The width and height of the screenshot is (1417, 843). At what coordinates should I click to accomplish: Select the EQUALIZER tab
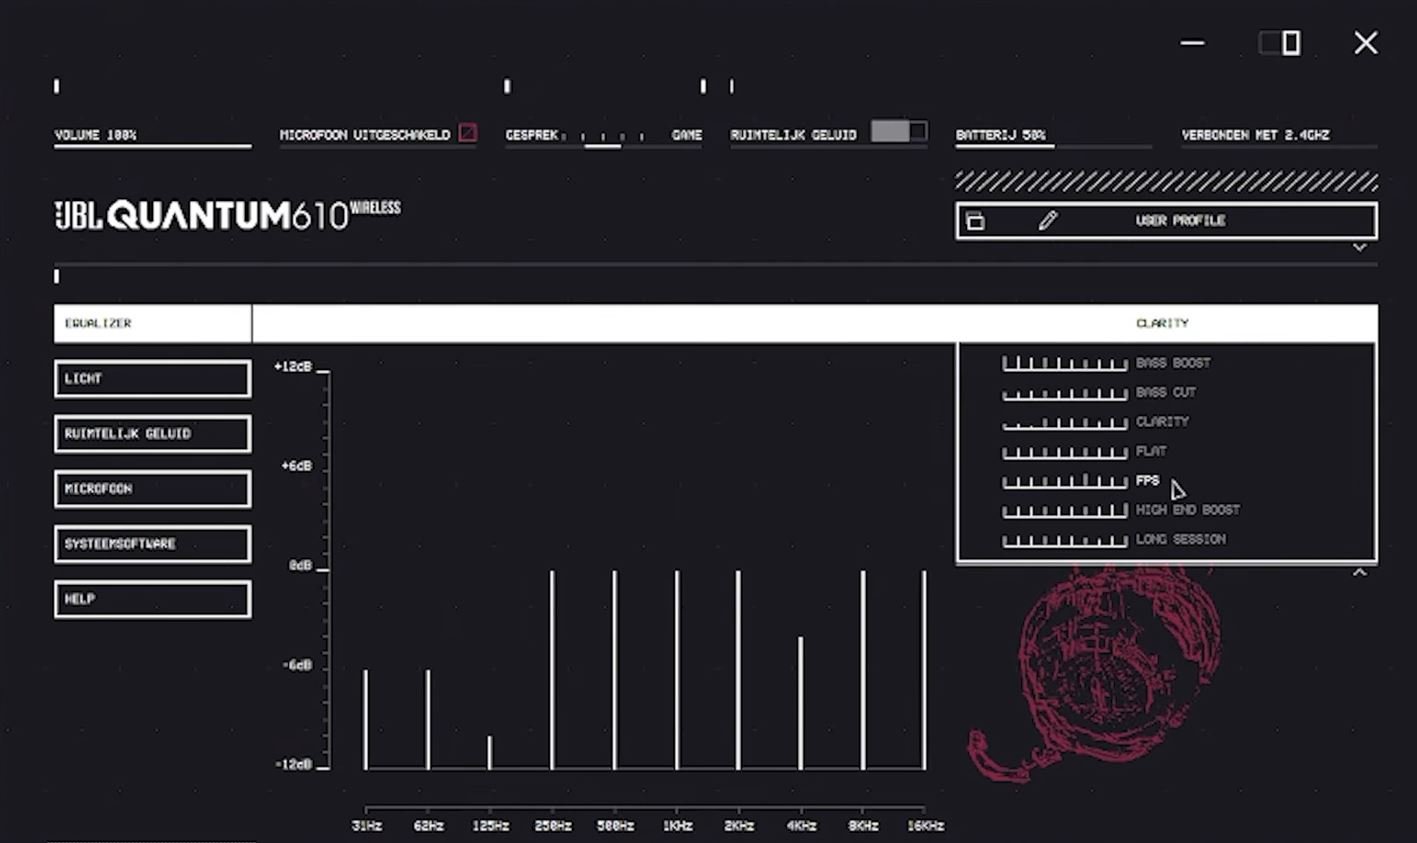[152, 323]
